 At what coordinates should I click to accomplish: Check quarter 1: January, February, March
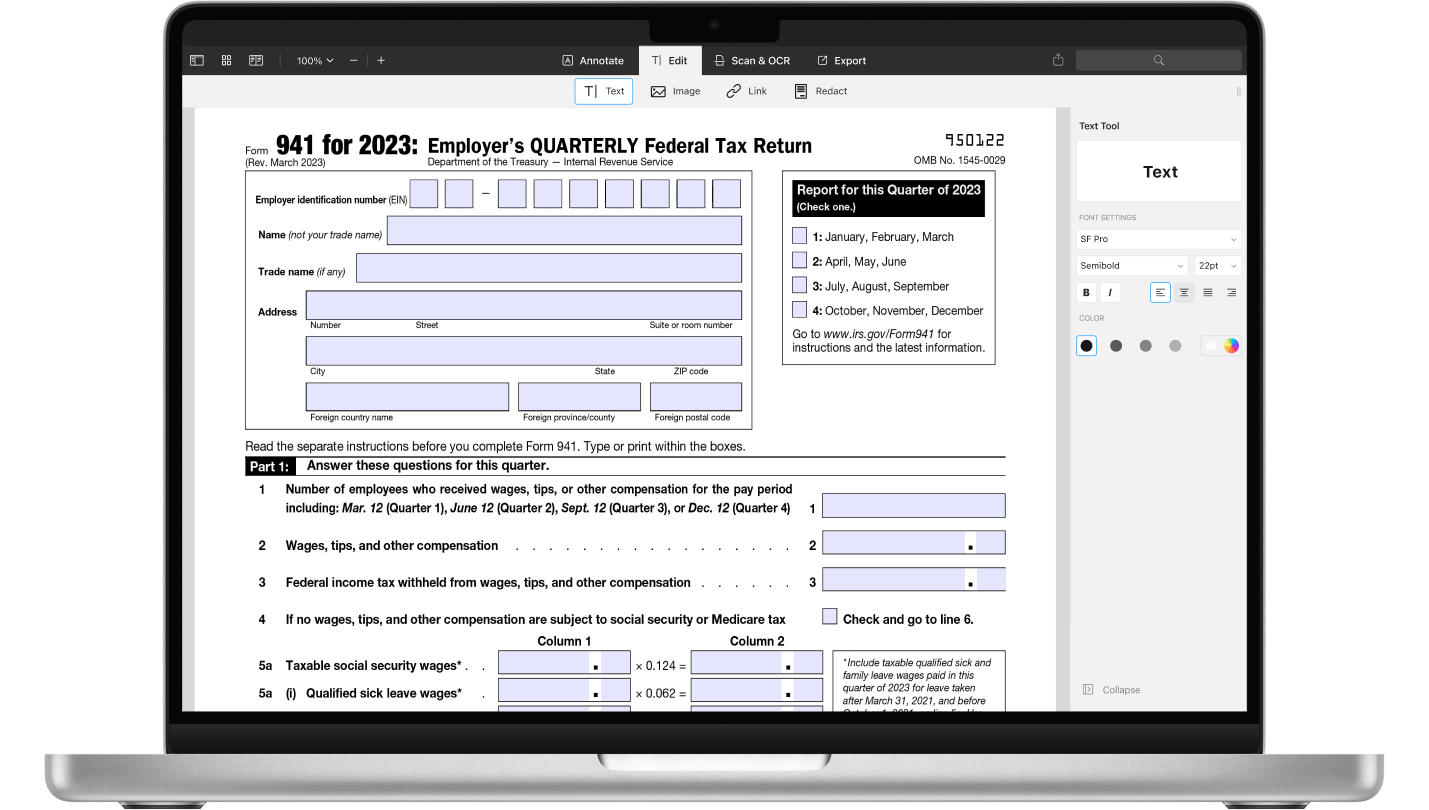click(799, 236)
